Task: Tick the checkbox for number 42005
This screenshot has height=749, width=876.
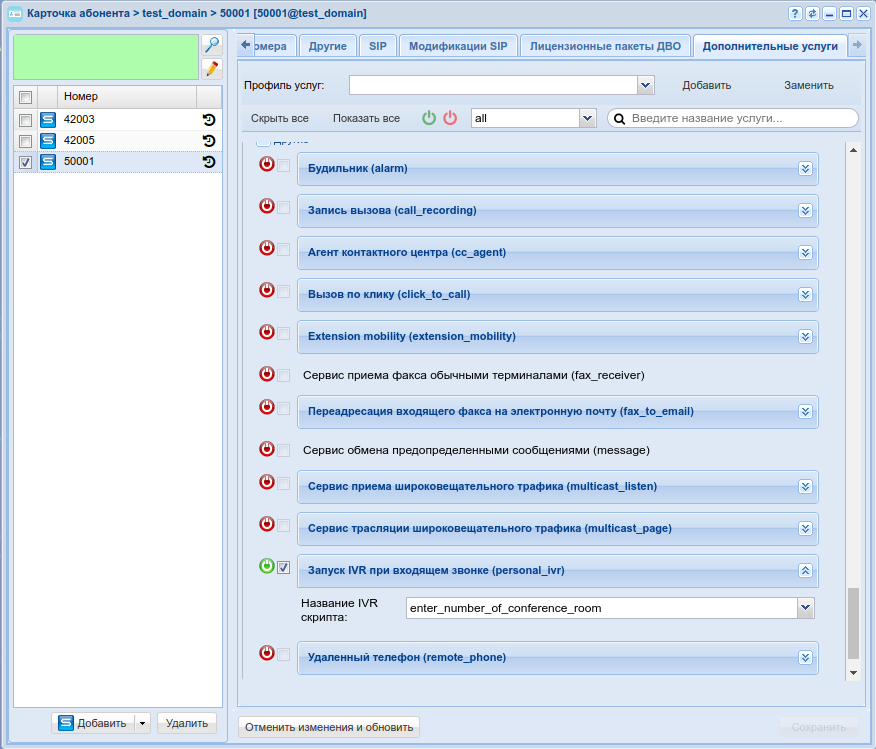Action: tap(26, 141)
